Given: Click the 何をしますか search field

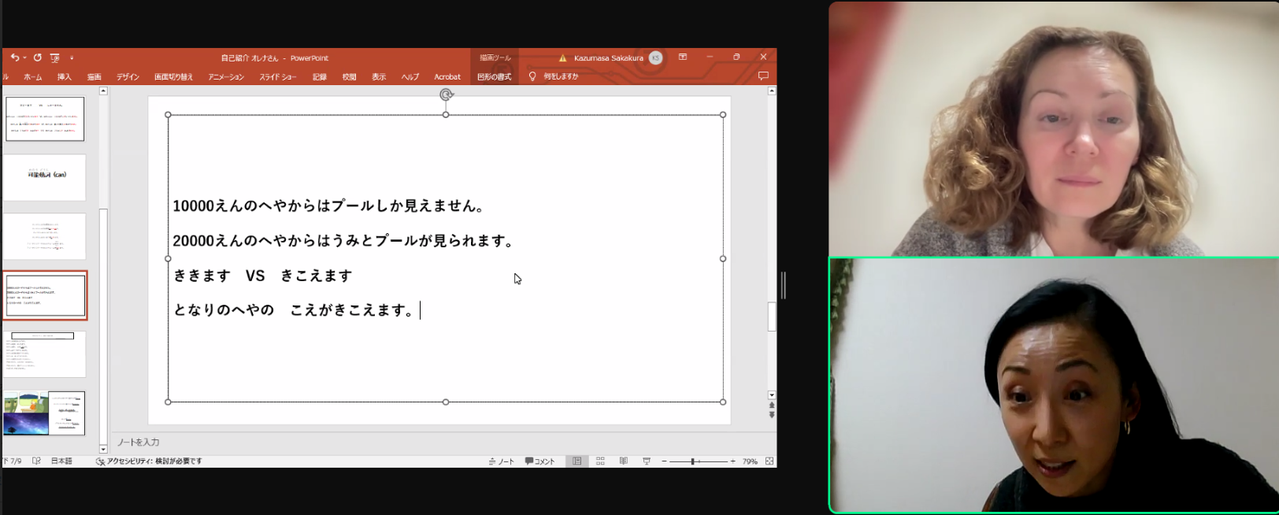Looking at the screenshot, I should pos(561,76).
